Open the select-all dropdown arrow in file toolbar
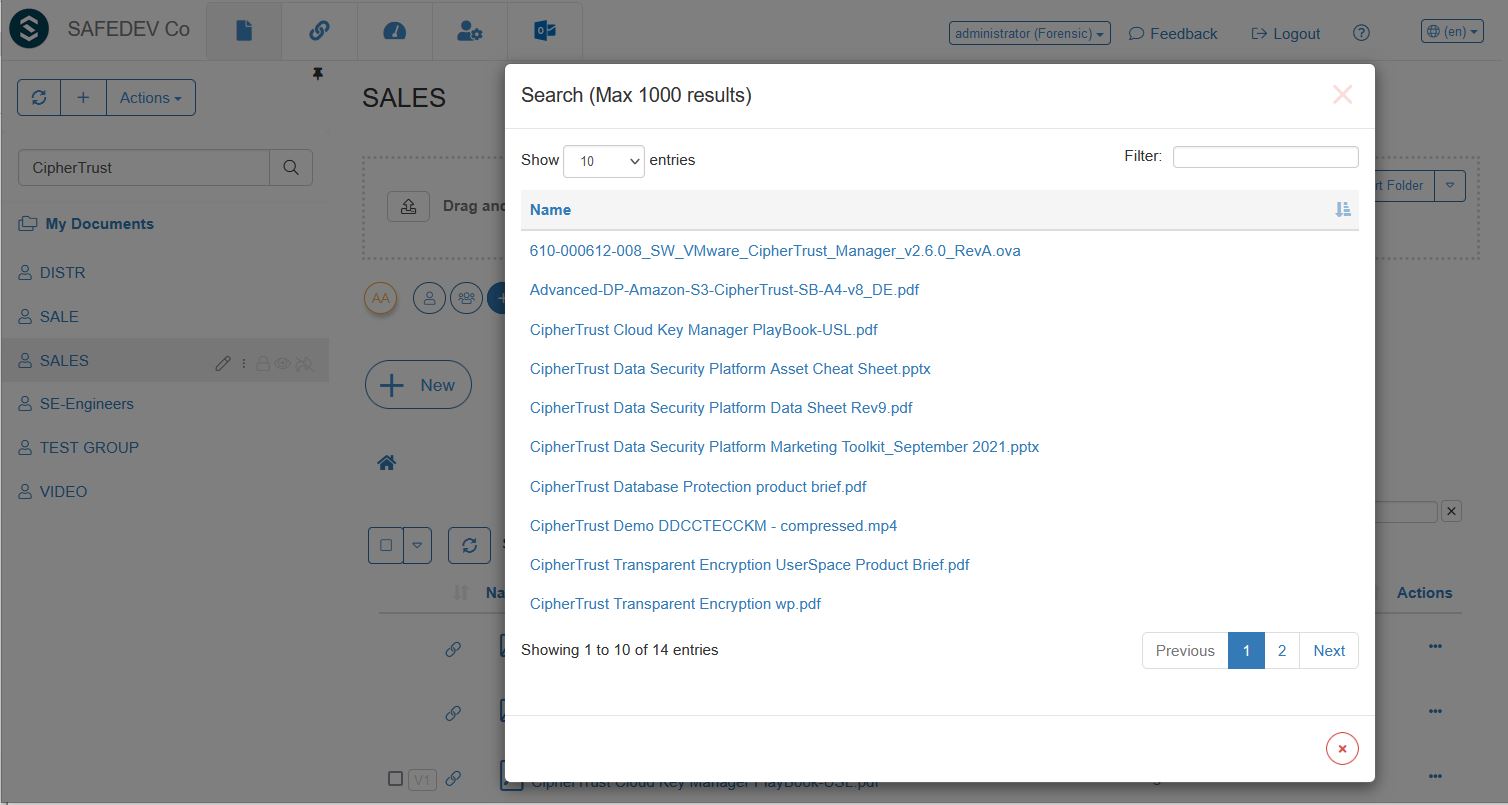Image resolution: width=1508 pixels, height=805 pixels. pos(417,545)
